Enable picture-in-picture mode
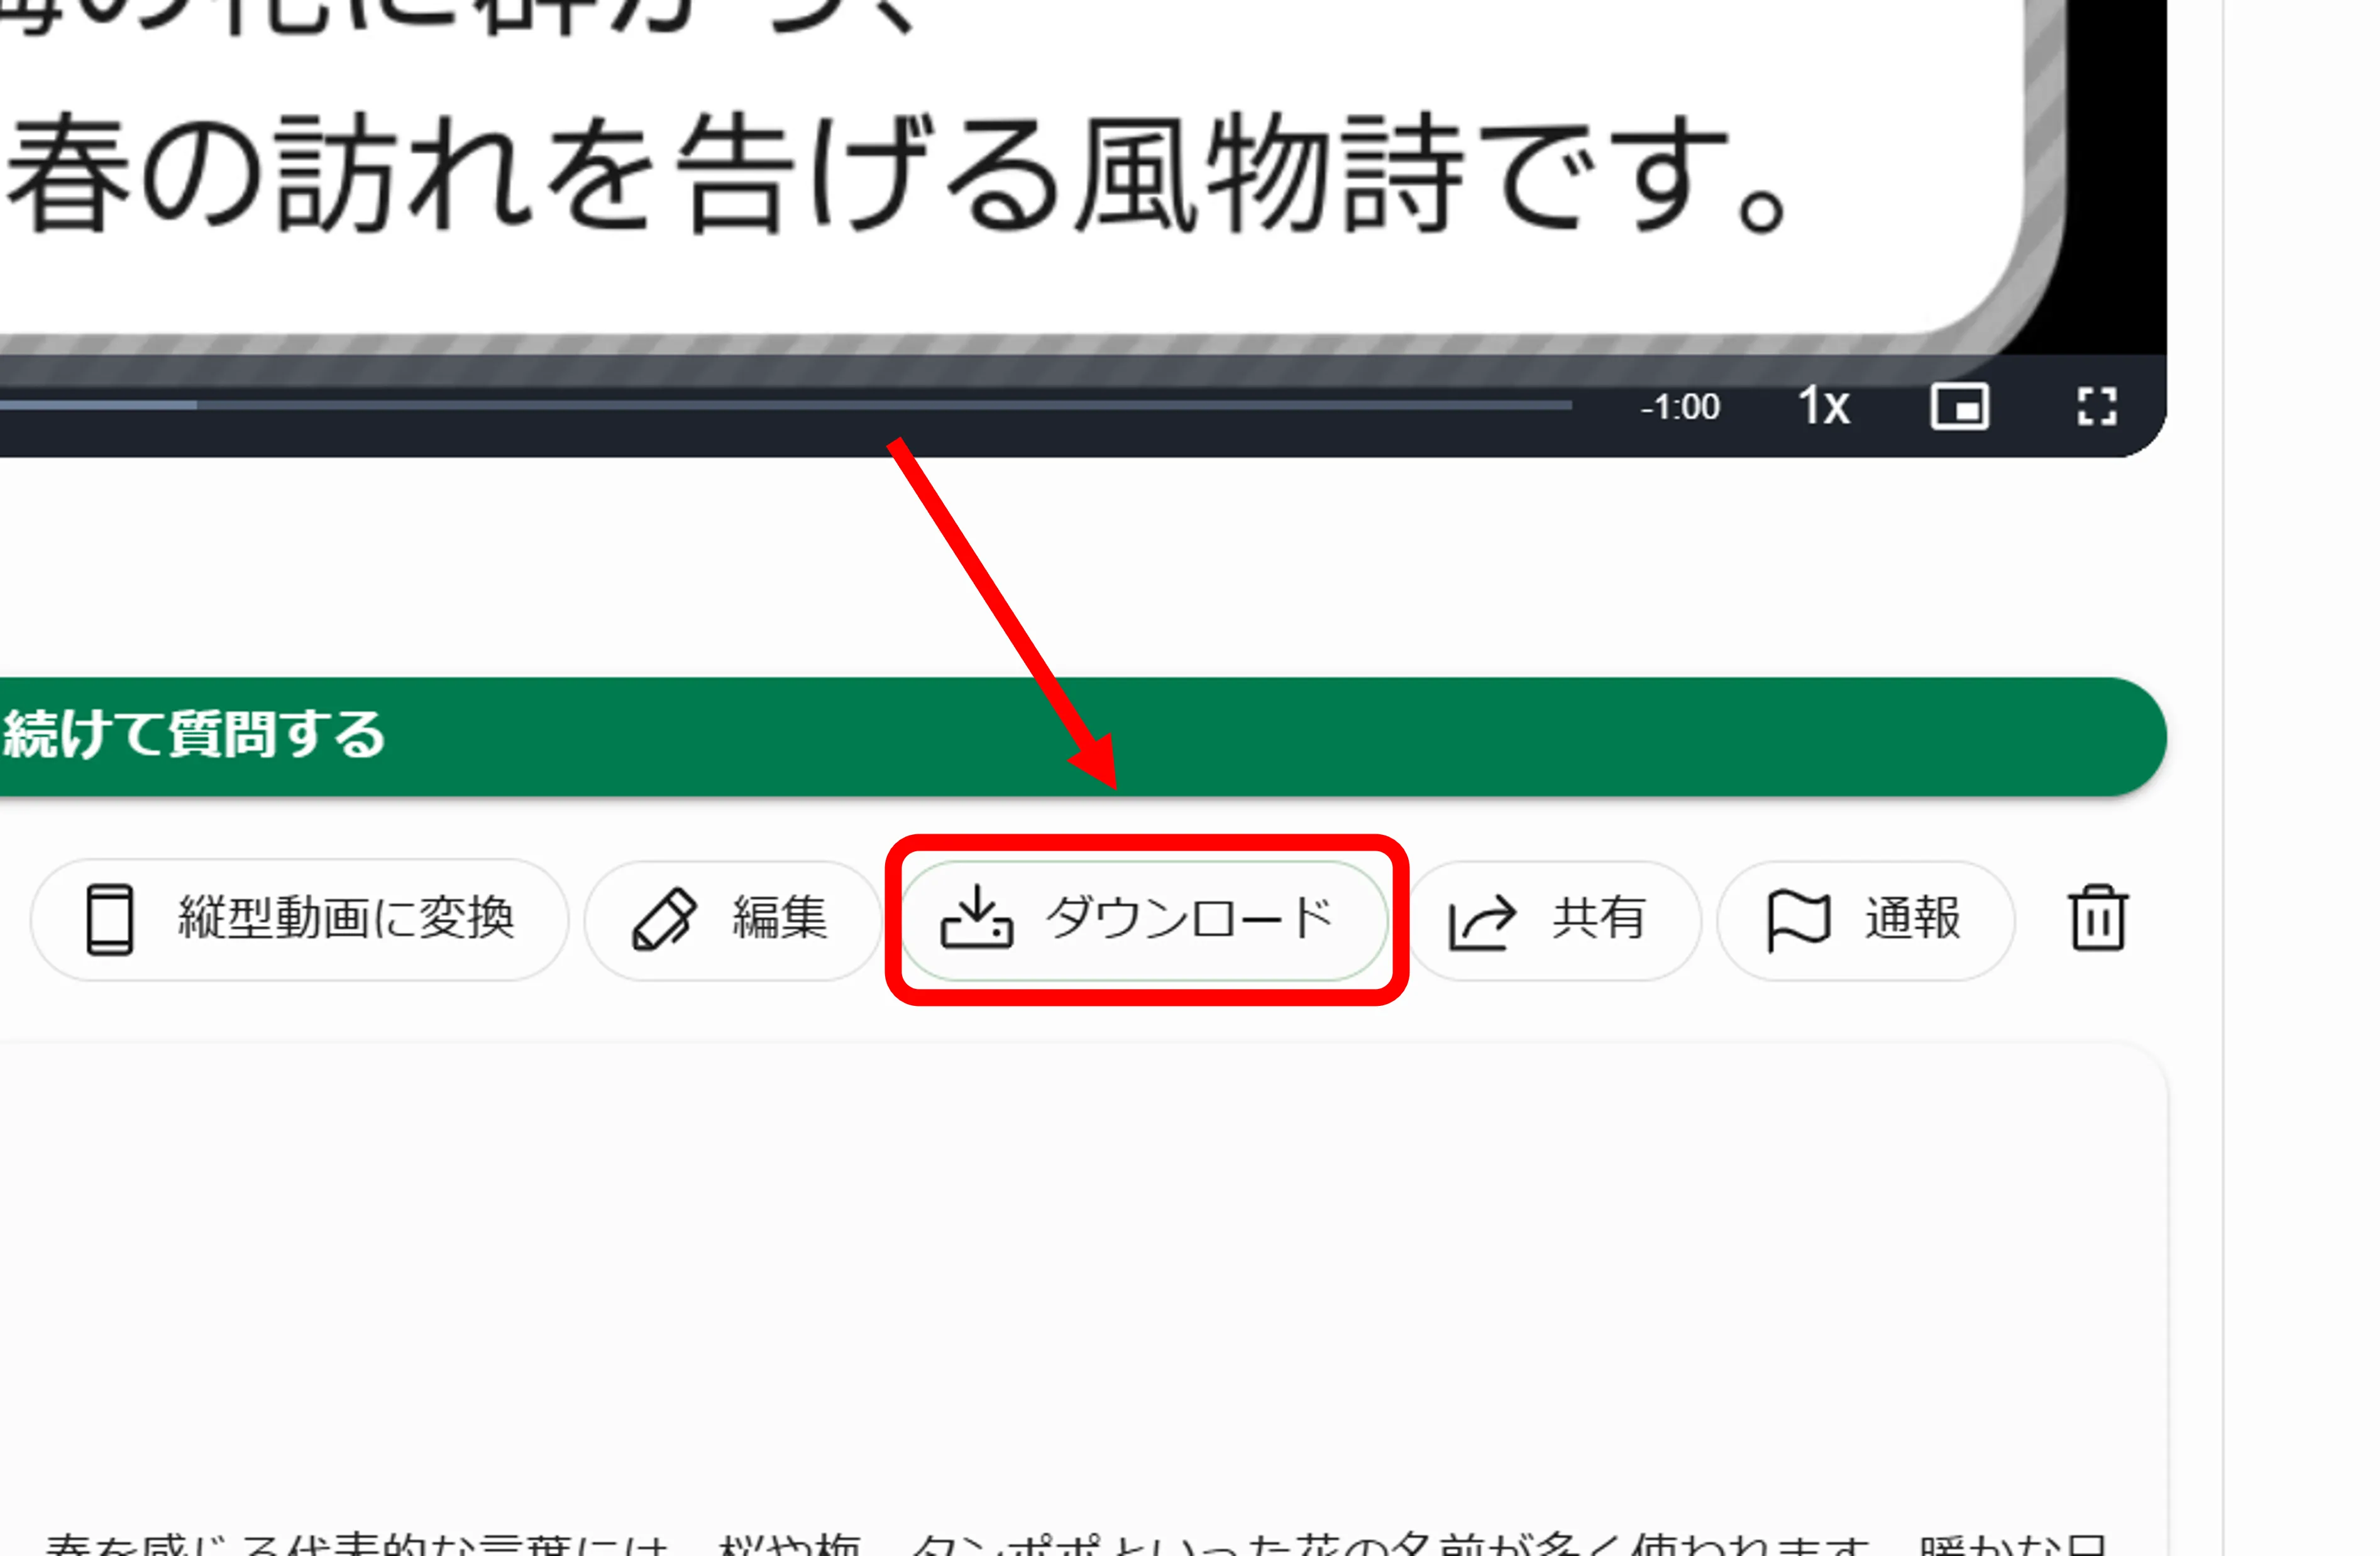 pyautogui.click(x=1959, y=407)
